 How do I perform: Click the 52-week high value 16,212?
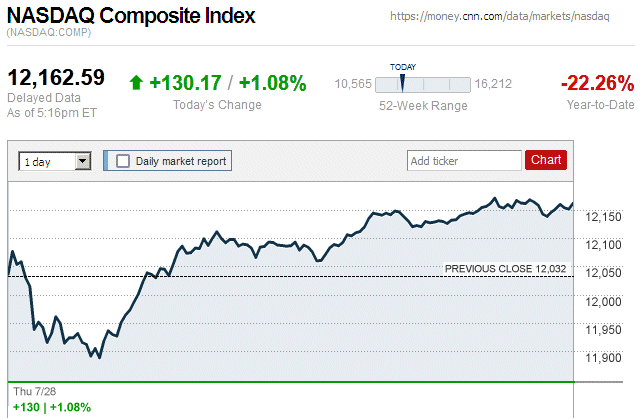494,84
